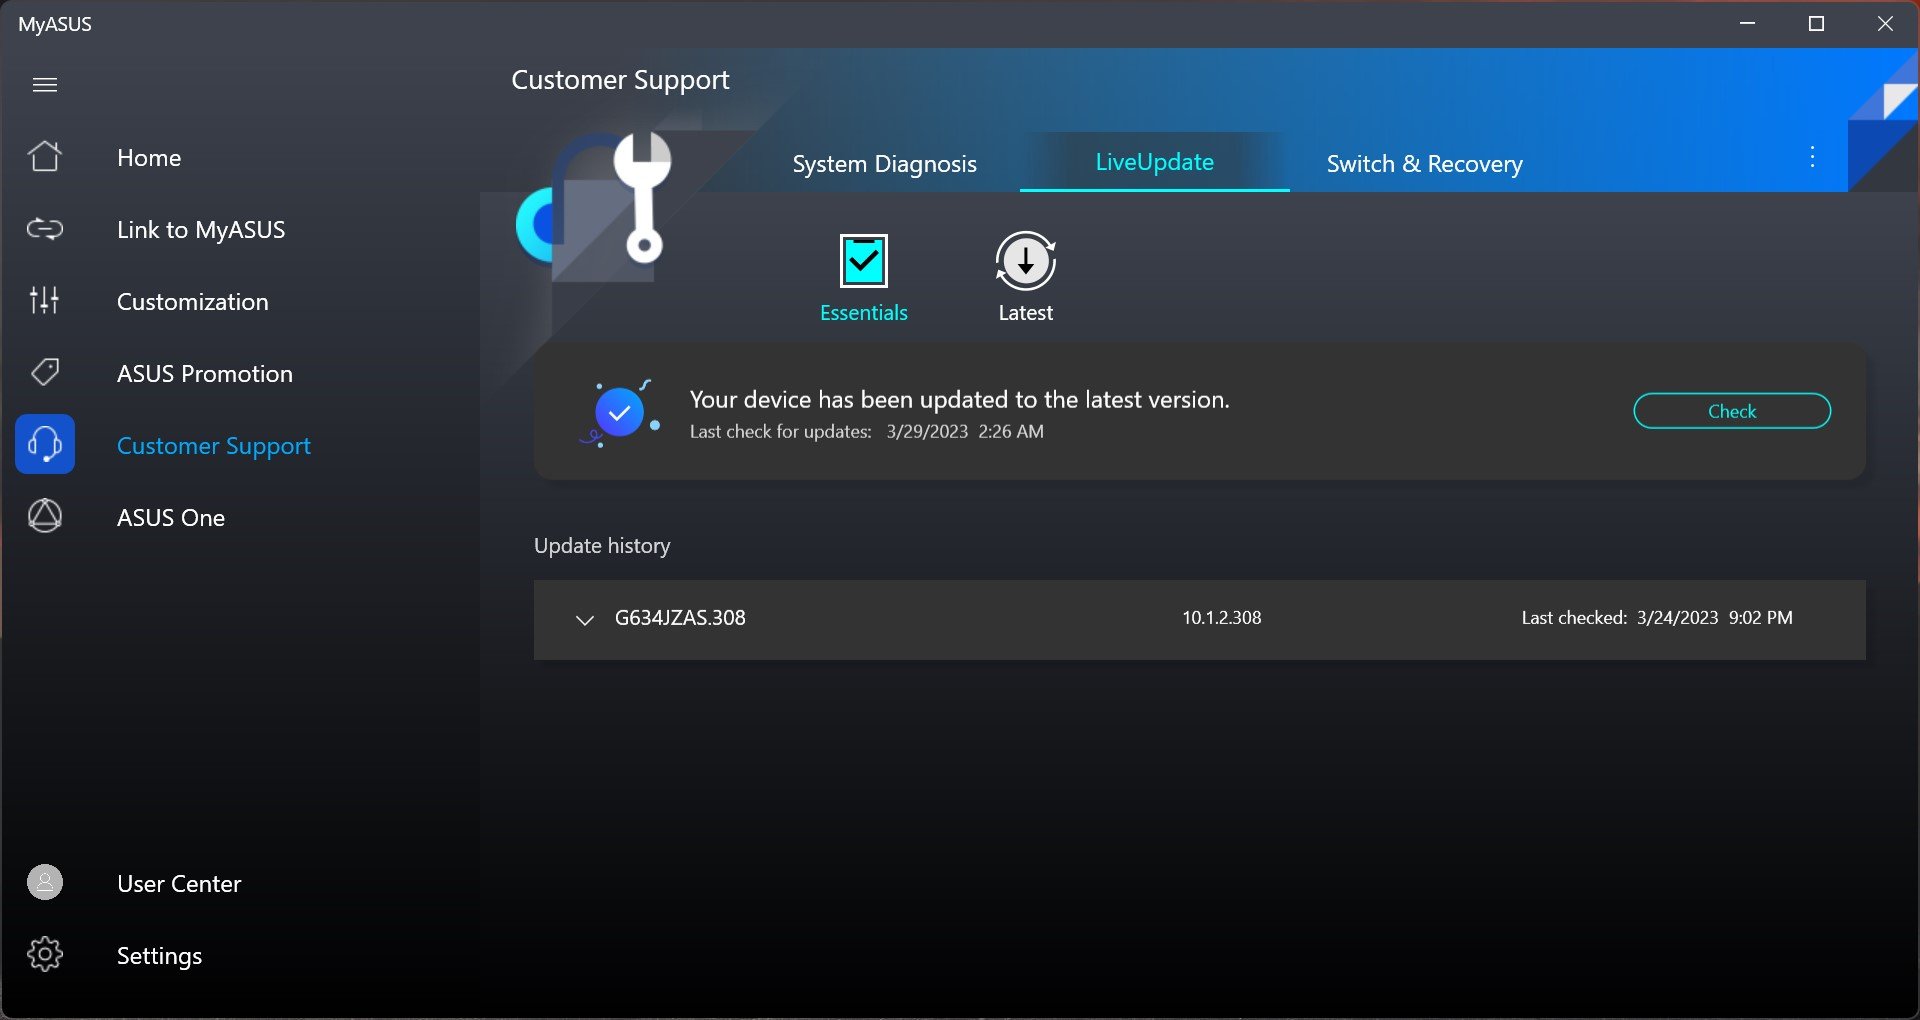Click the Customer Support page title

(x=620, y=80)
